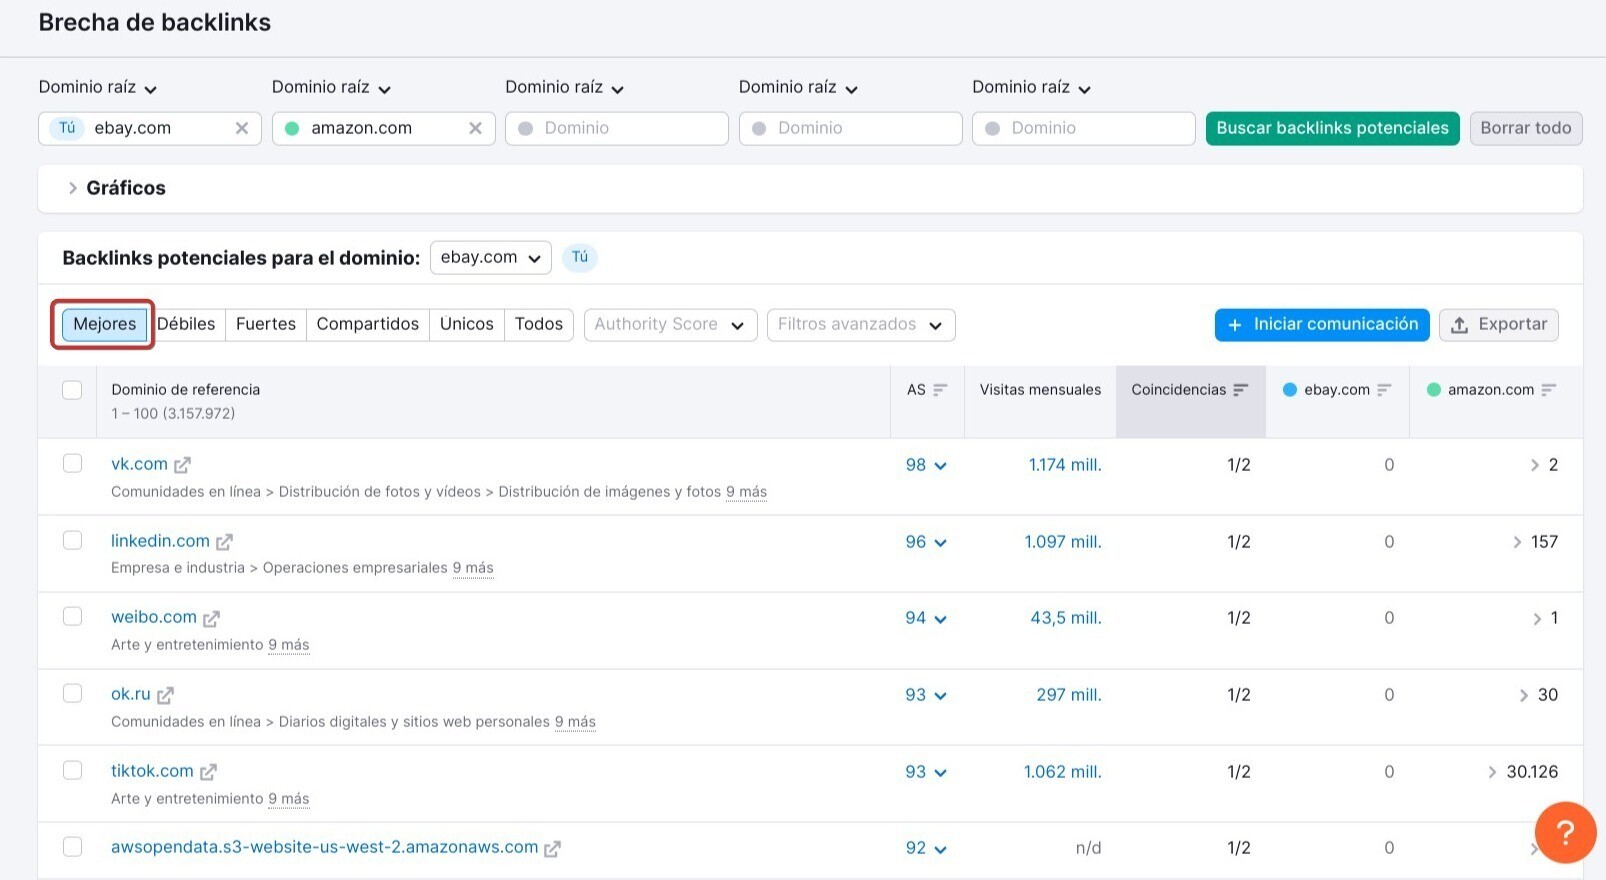This screenshot has width=1606, height=880.
Task: Select all rows with header checkbox
Action: click(x=72, y=390)
